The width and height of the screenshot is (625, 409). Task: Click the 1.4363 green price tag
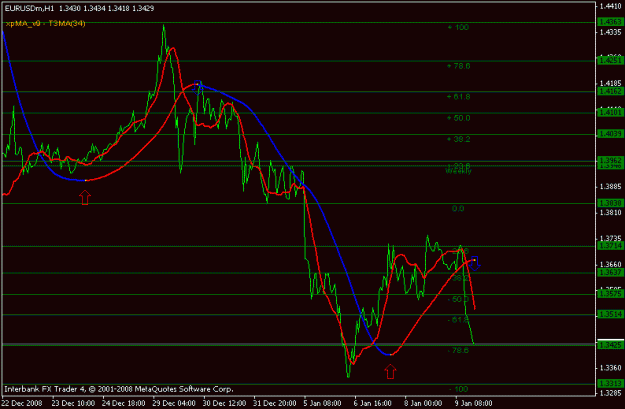coord(610,22)
